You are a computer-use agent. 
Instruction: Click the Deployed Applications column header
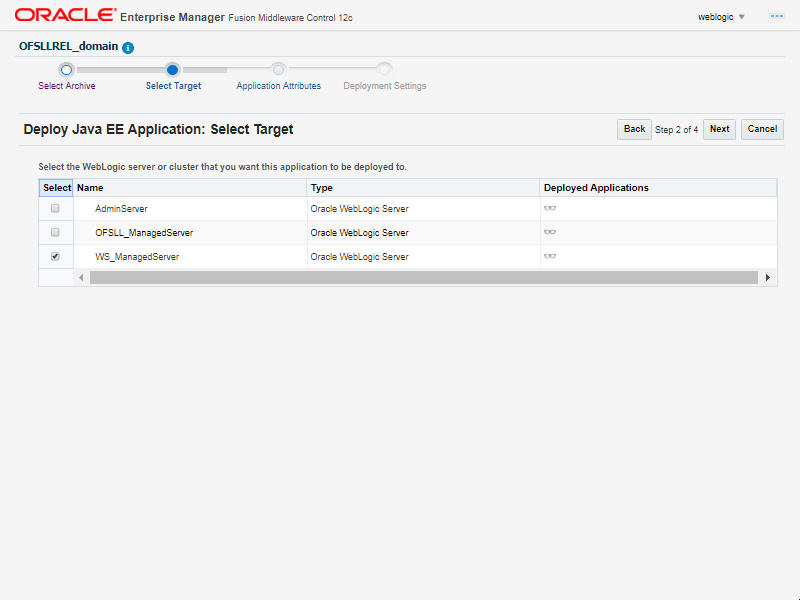(x=658, y=188)
